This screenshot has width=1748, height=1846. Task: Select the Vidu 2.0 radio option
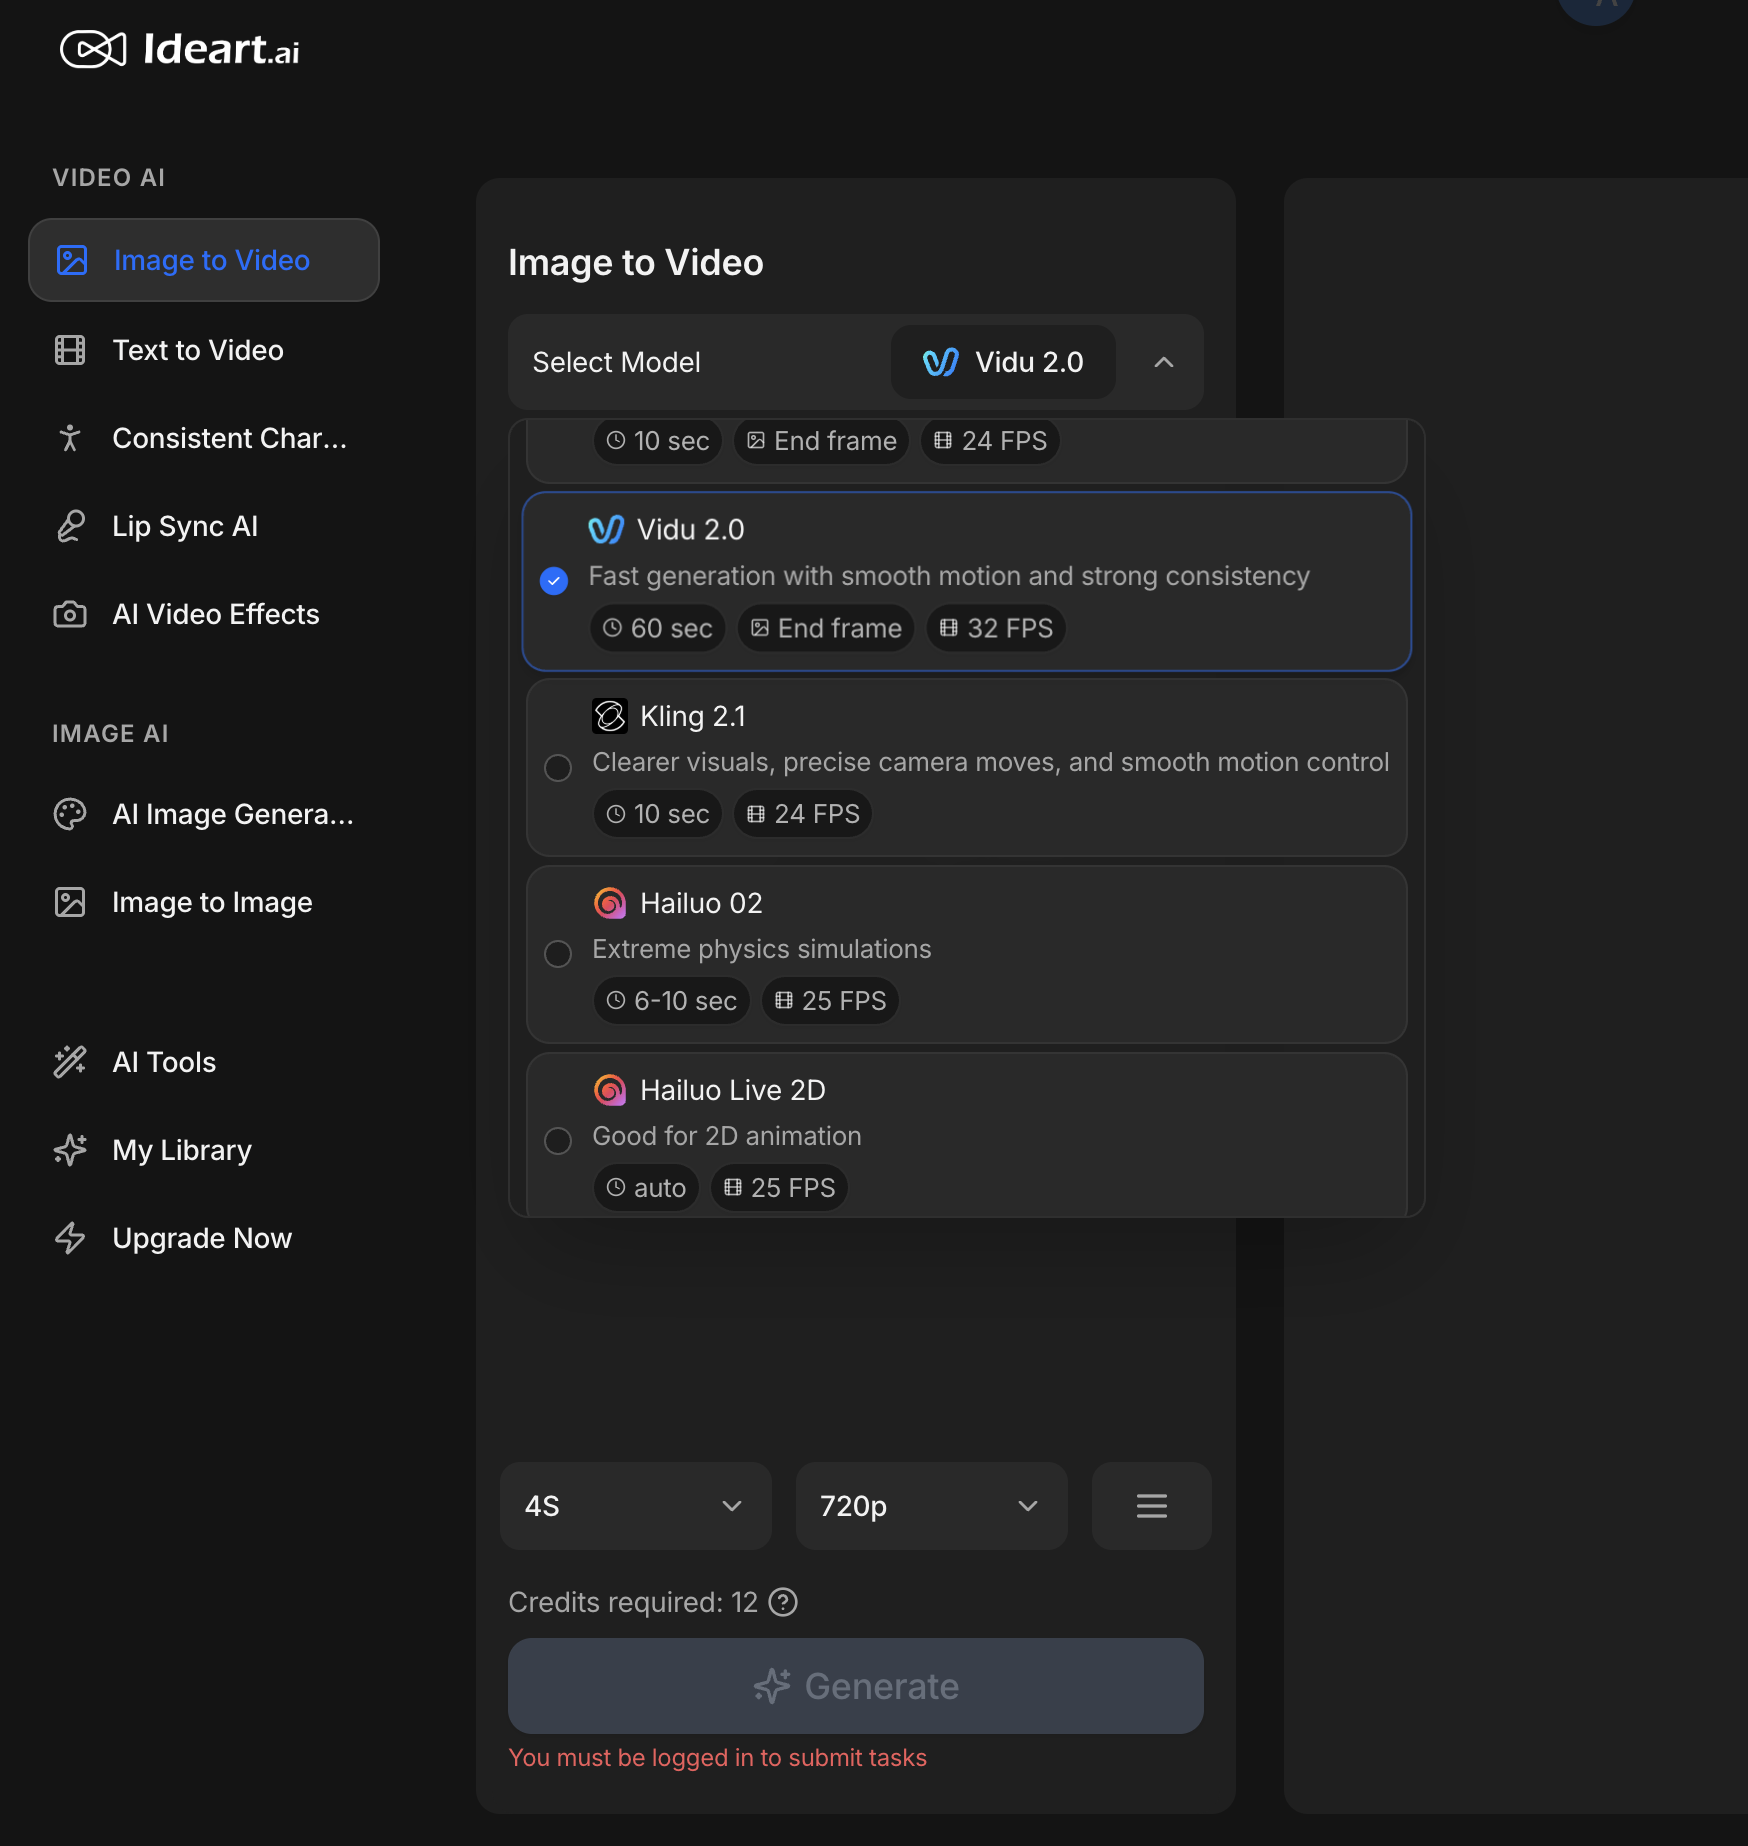tap(554, 581)
